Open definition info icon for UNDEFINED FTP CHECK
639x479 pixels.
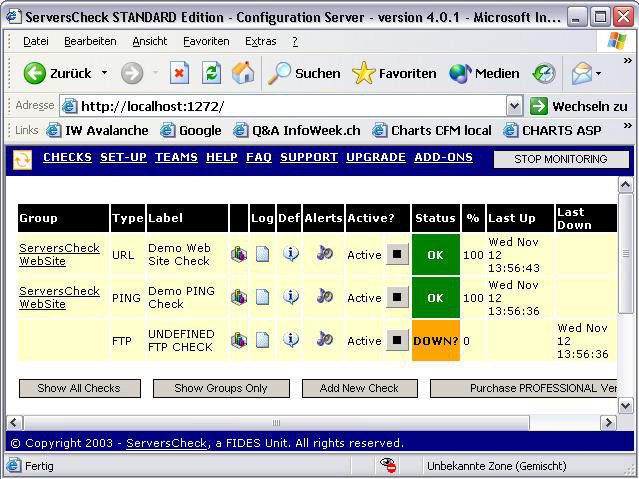click(291, 339)
